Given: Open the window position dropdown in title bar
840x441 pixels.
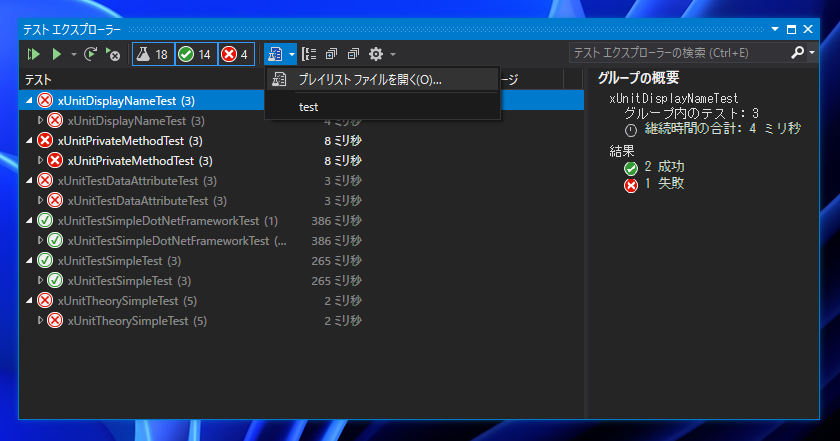Looking at the screenshot, I should (x=775, y=29).
